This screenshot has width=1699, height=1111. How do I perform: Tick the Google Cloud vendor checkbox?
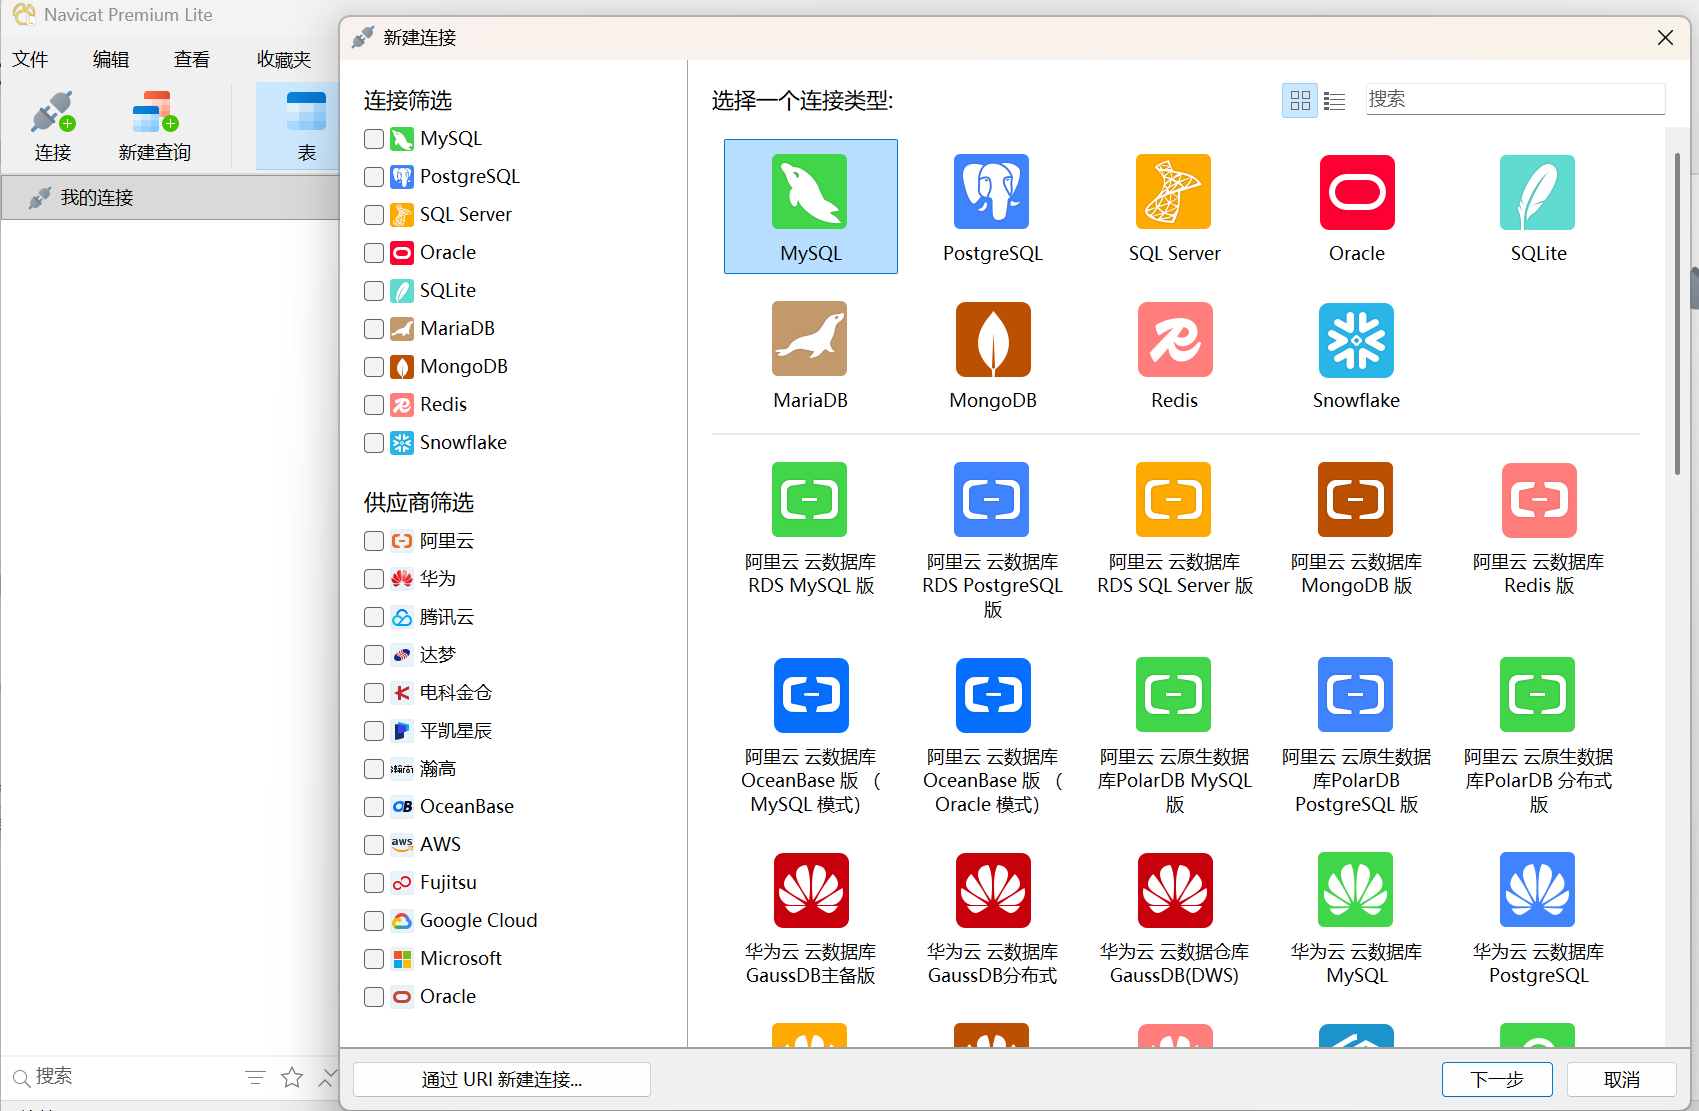coord(374,921)
